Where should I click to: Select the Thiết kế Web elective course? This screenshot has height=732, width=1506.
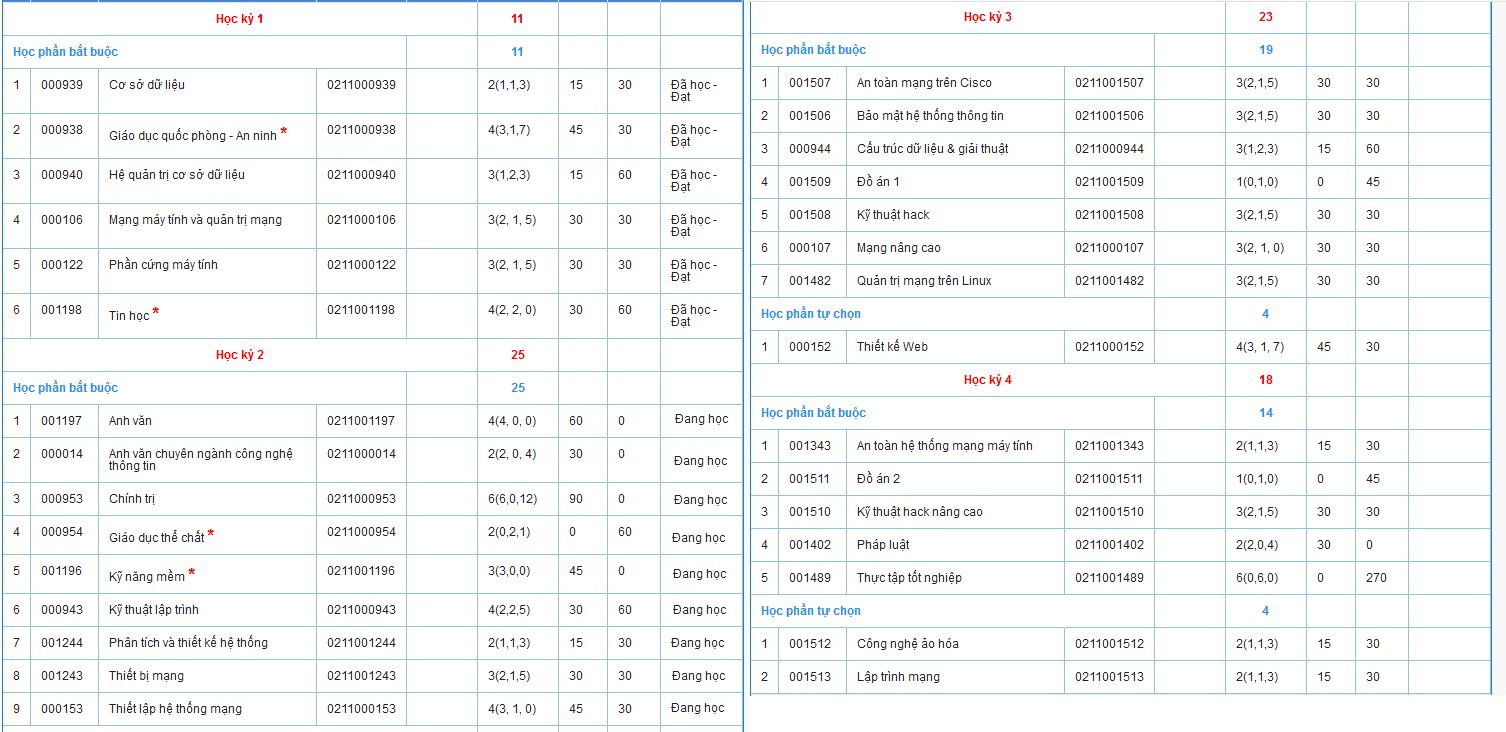[892, 347]
